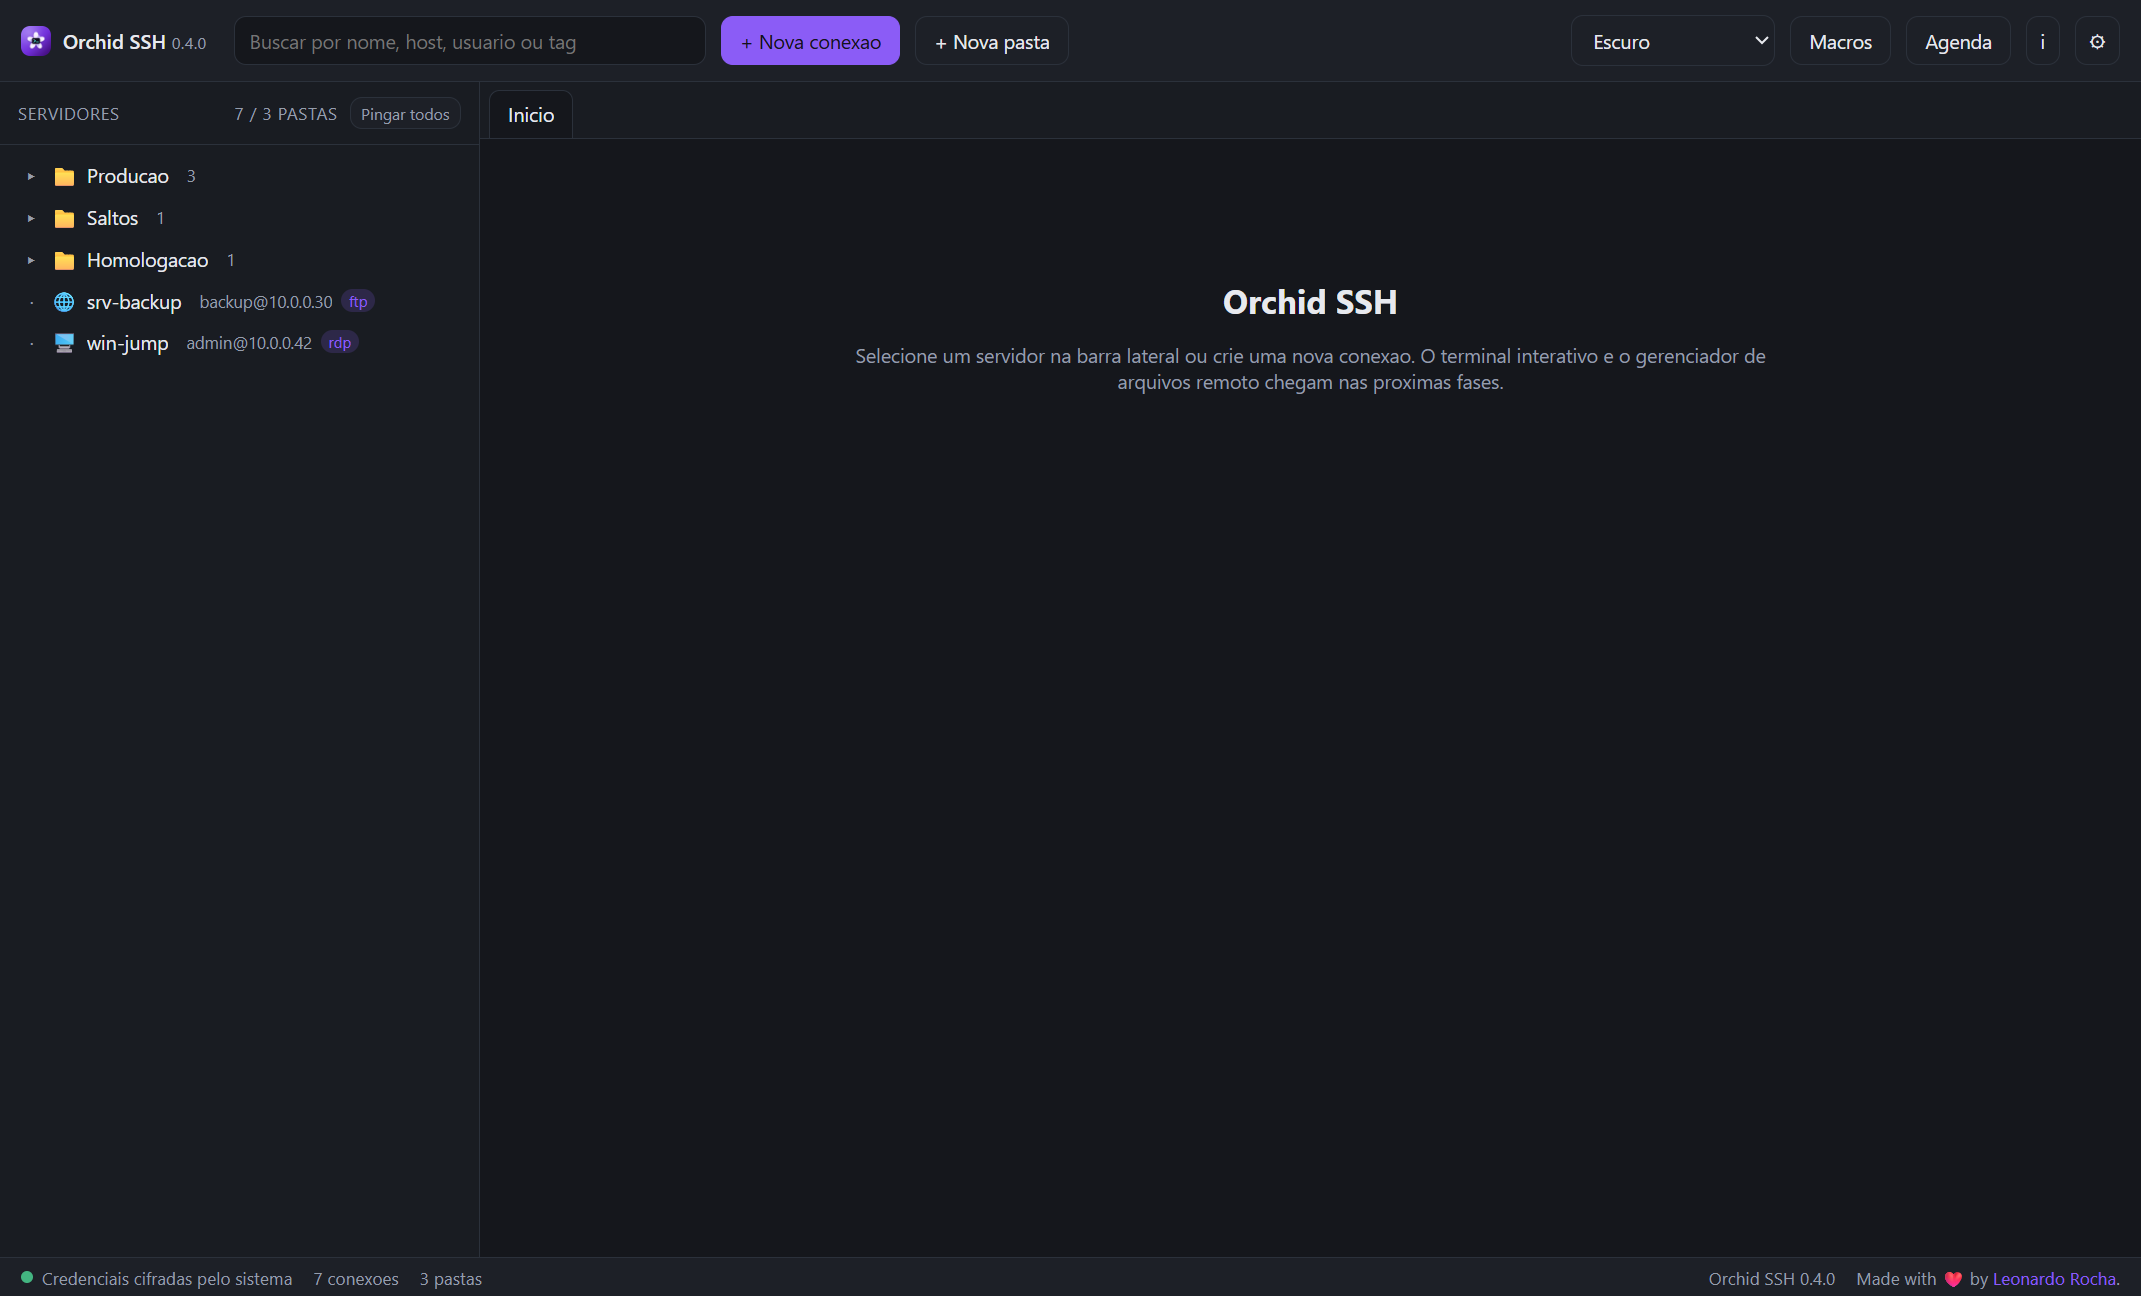
Task: Click 'Orchid SSH 0.4.0' in the footer
Action: 1771,1279
